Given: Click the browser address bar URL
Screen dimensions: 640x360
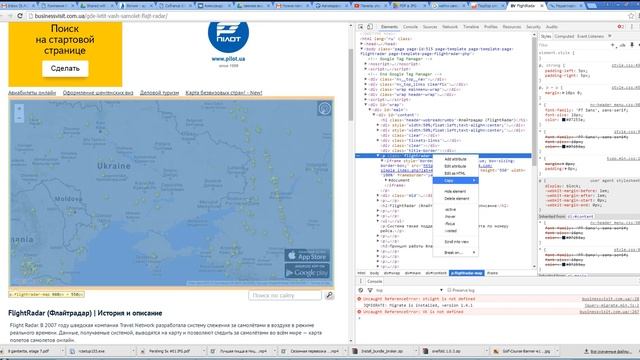Looking at the screenshot, I should [x=101, y=16].
